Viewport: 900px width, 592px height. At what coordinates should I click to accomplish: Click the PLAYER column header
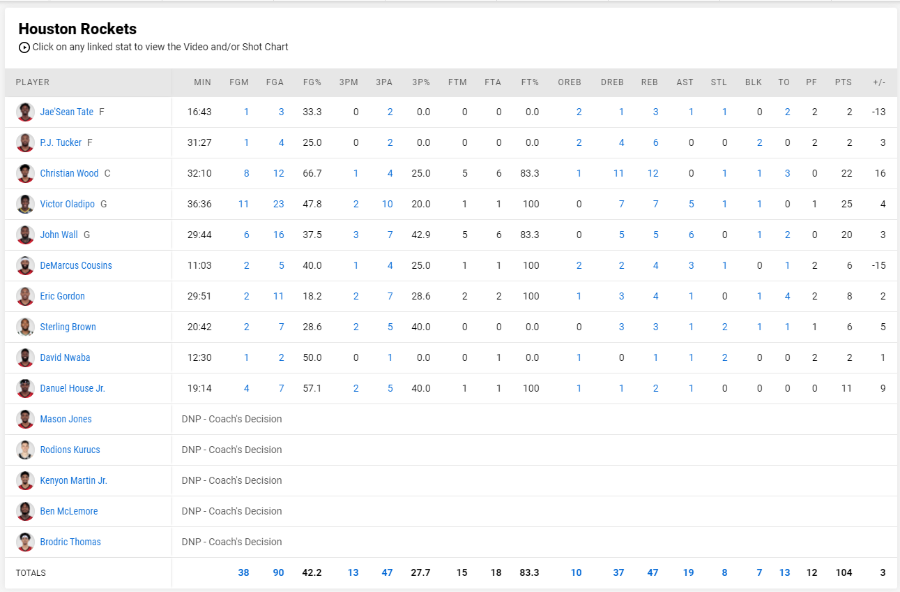[x=33, y=82]
